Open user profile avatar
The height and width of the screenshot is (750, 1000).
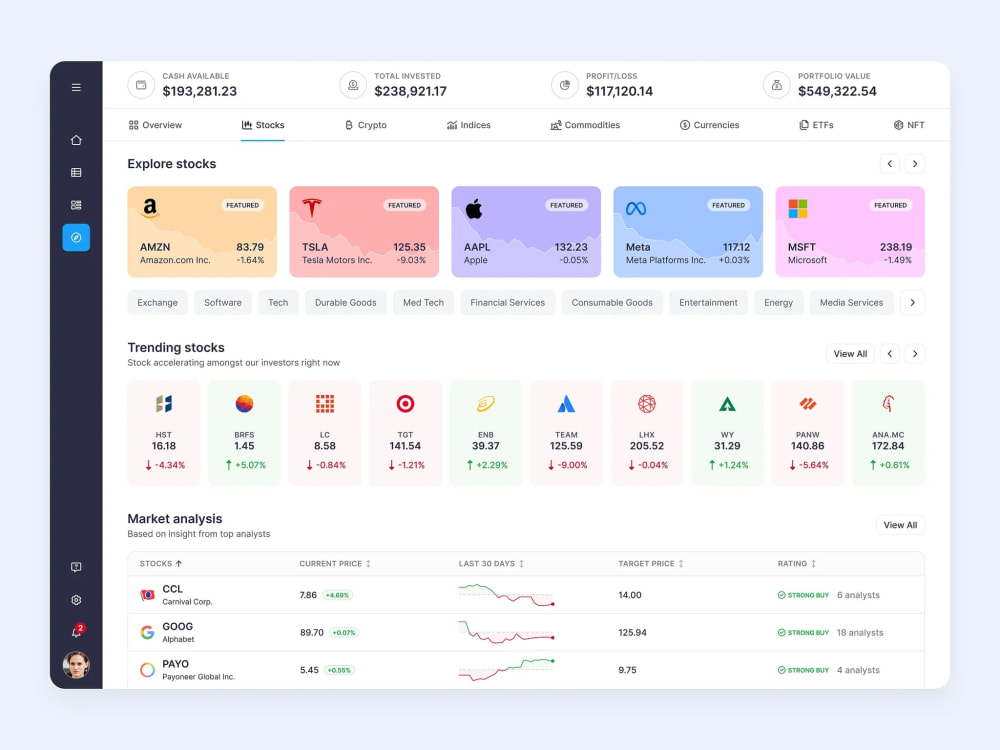point(76,665)
